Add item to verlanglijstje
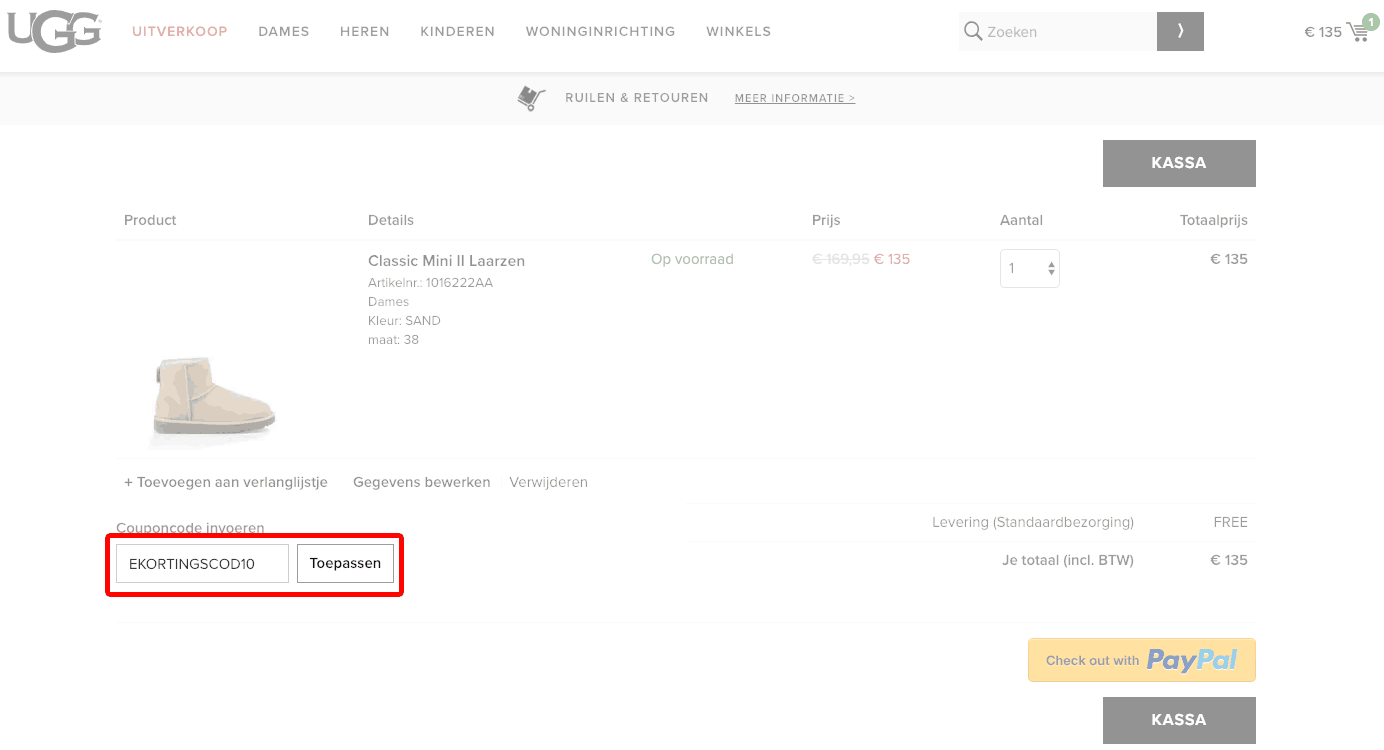Image resolution: width=1384 pixels, height=750 pixels. [226, 482]
